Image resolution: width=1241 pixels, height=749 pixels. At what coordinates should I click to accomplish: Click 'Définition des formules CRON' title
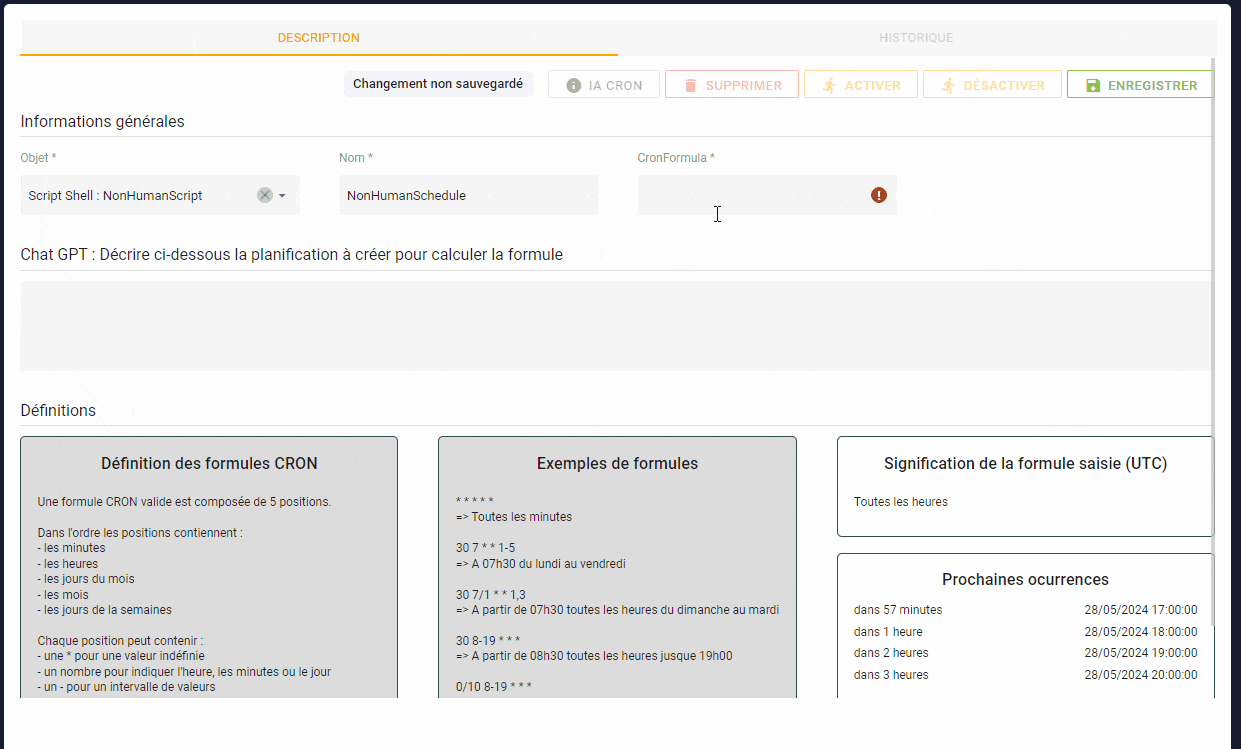(x=209, y=463)
